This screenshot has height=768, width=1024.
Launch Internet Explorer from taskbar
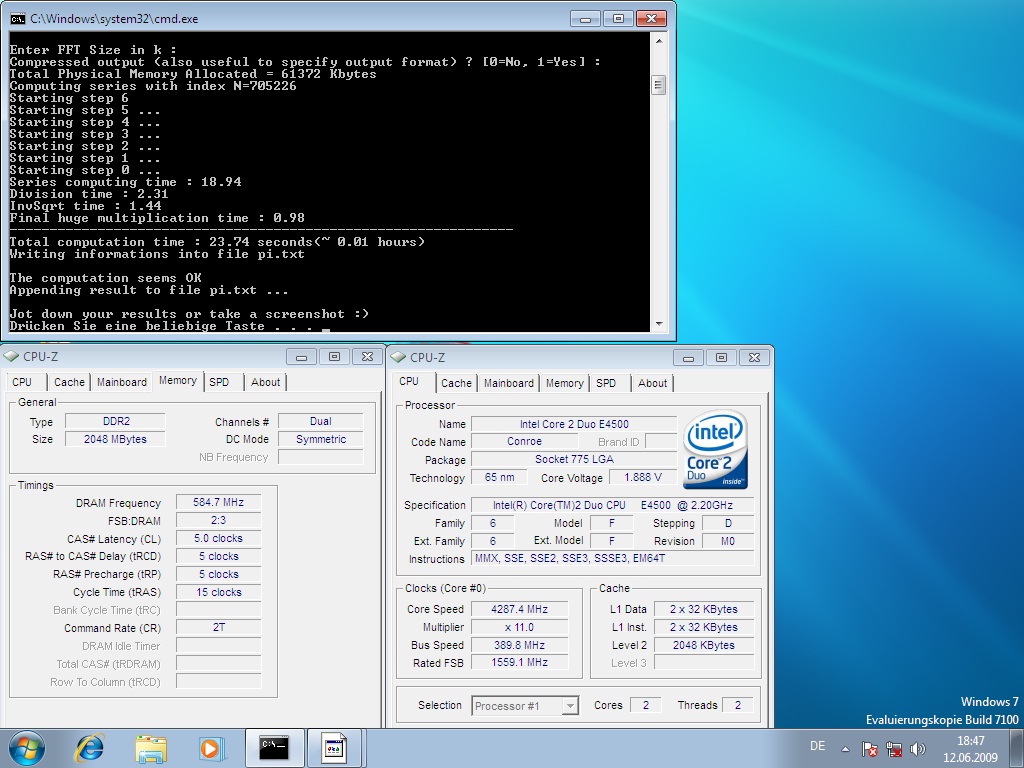tap(89, 748)
